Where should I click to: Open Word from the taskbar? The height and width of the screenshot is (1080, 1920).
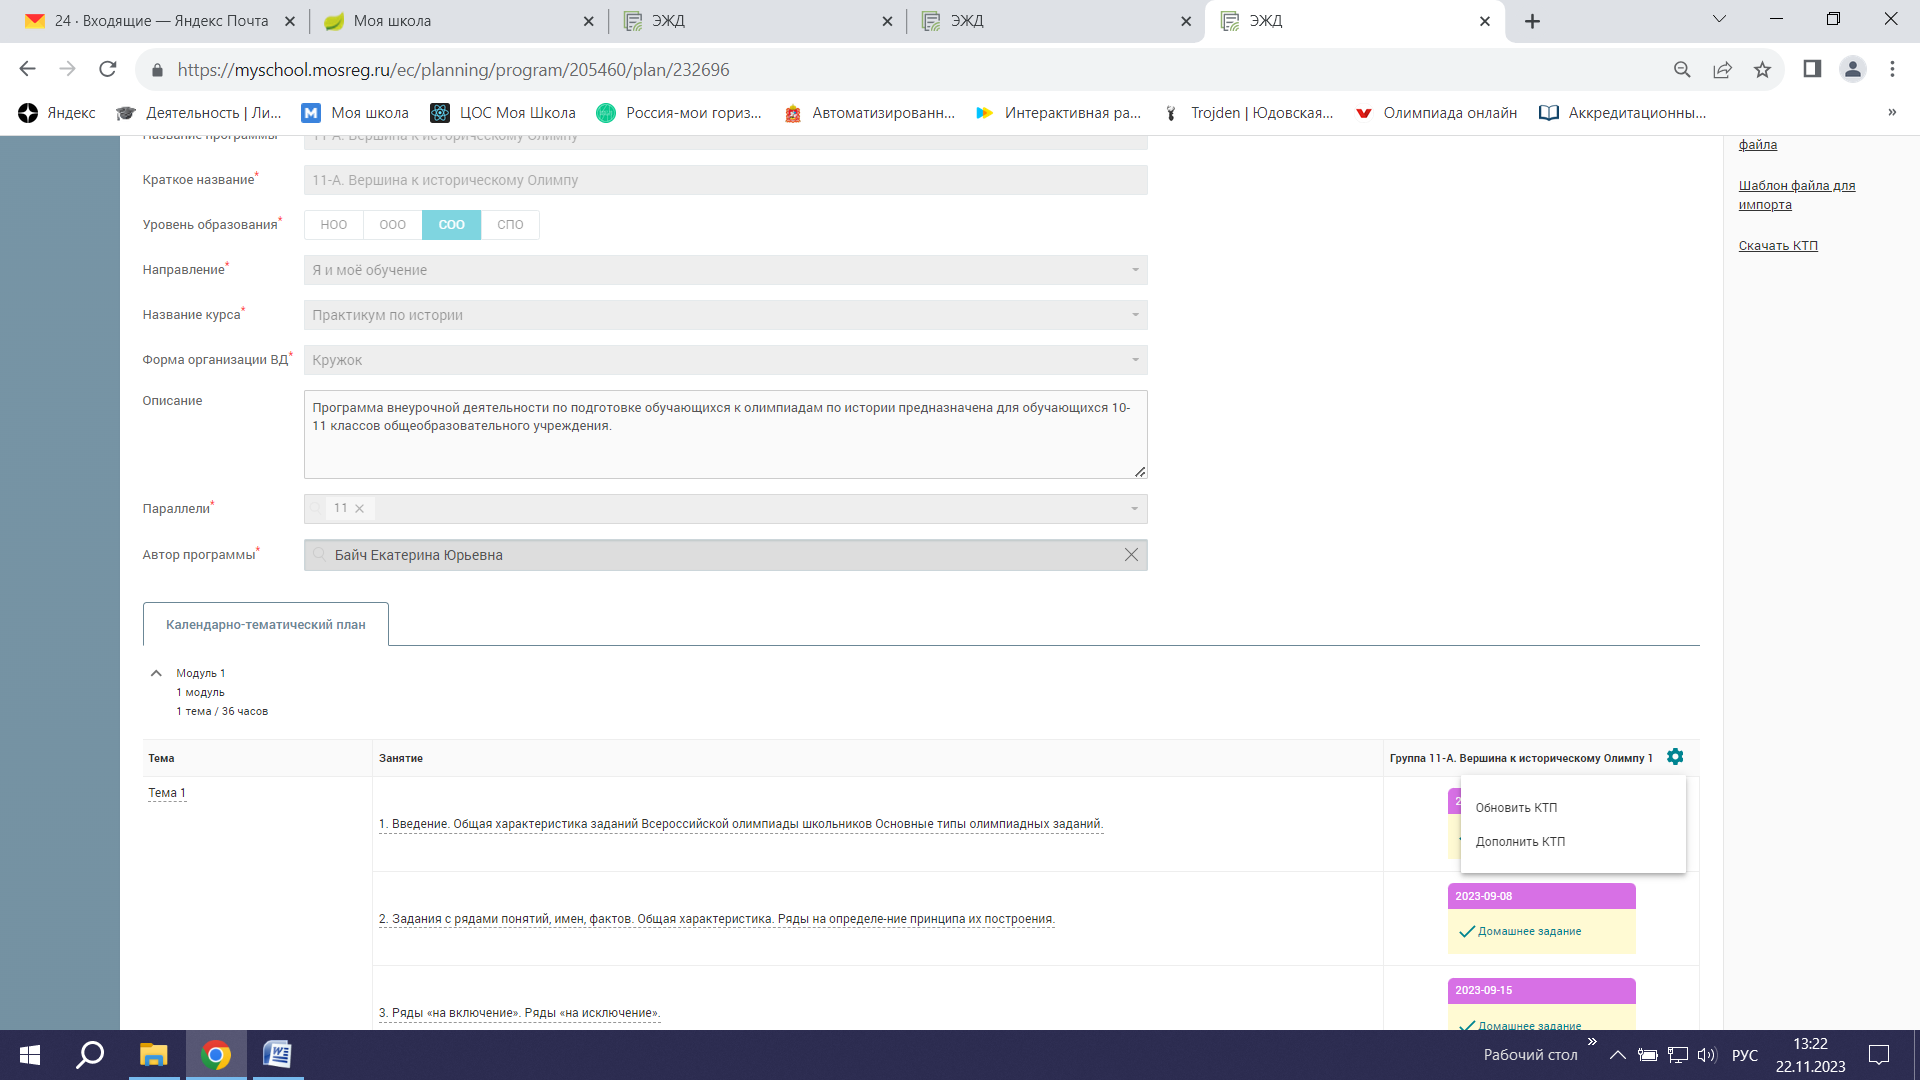point(277,1055)
